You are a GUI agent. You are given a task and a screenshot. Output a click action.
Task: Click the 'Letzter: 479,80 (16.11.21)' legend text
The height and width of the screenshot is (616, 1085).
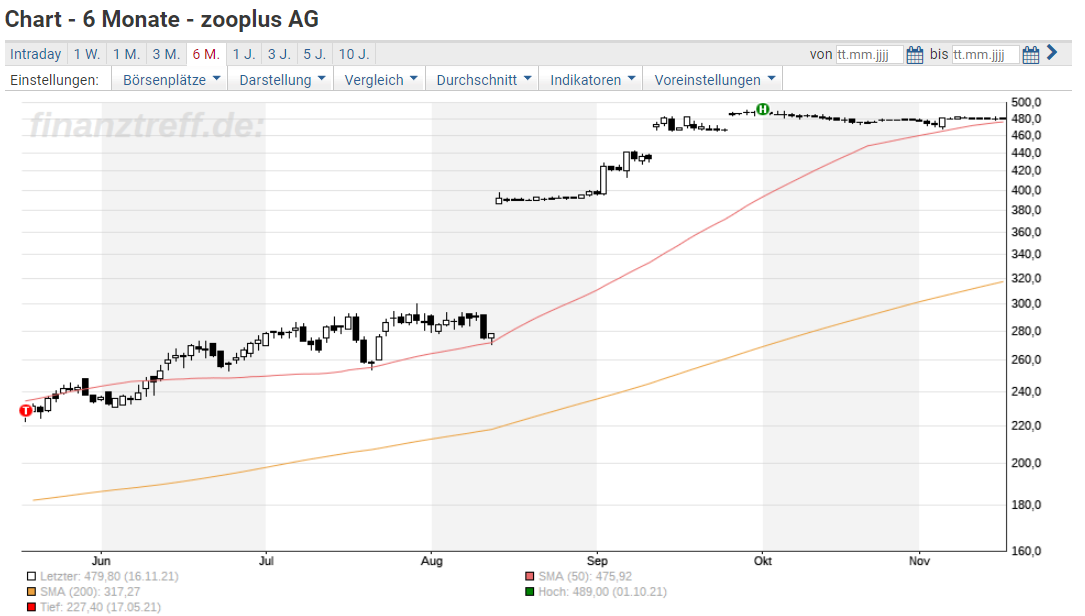click(109, 576)
